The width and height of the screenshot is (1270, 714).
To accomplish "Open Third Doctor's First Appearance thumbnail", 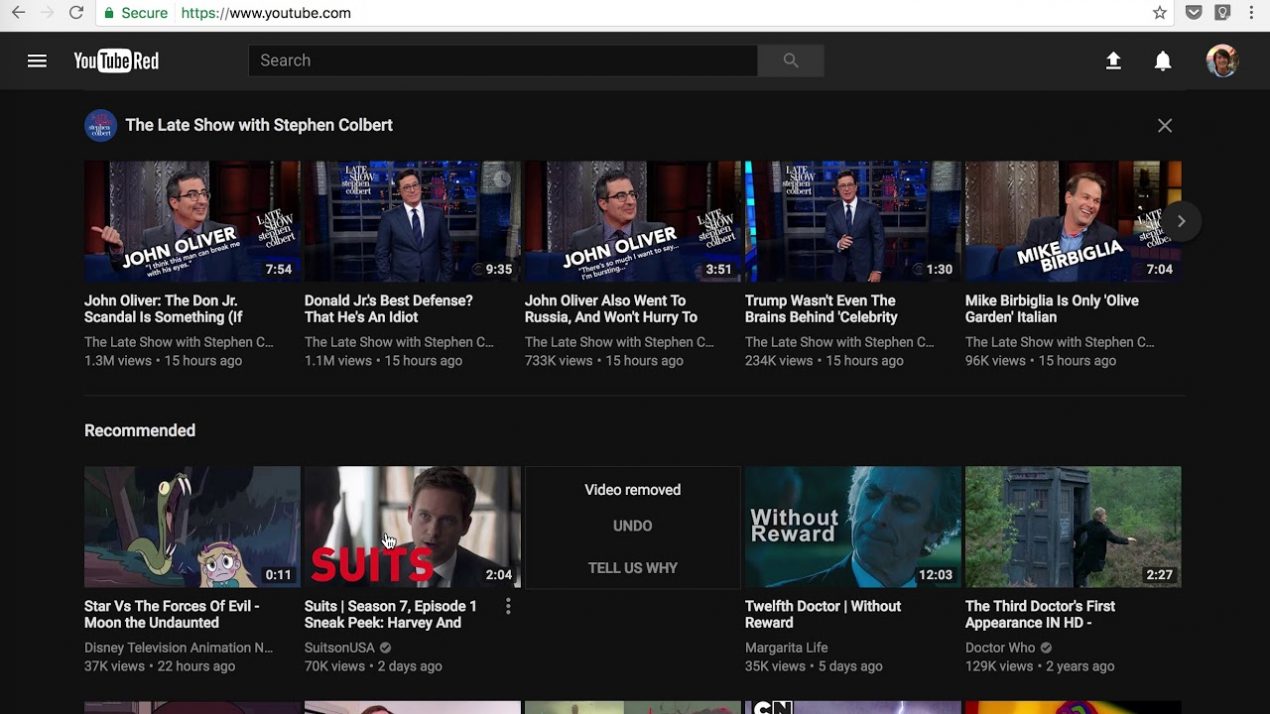I will (1073, 527).
